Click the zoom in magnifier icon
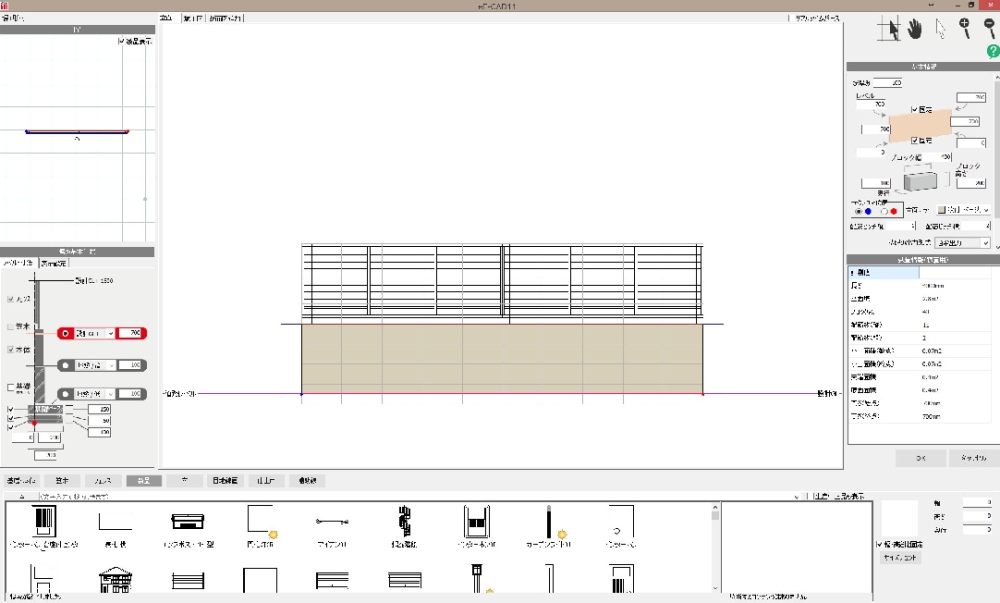Screen dimensions: 1000x603 click(964, 28)
